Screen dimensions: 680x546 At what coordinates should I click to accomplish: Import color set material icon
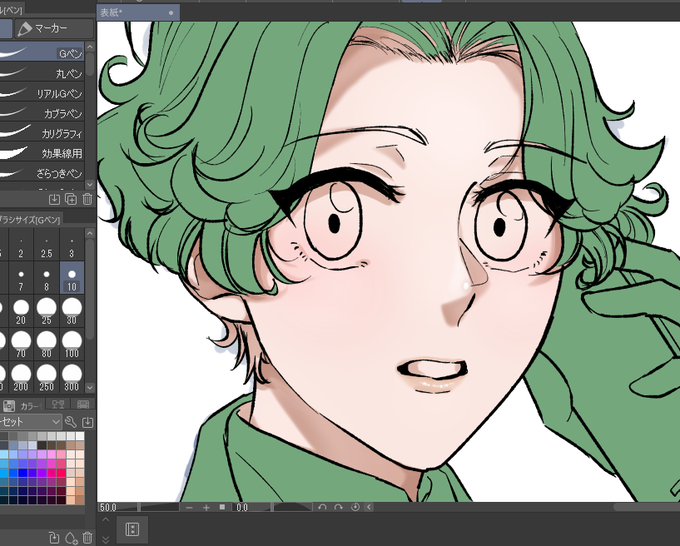[87, 422]
